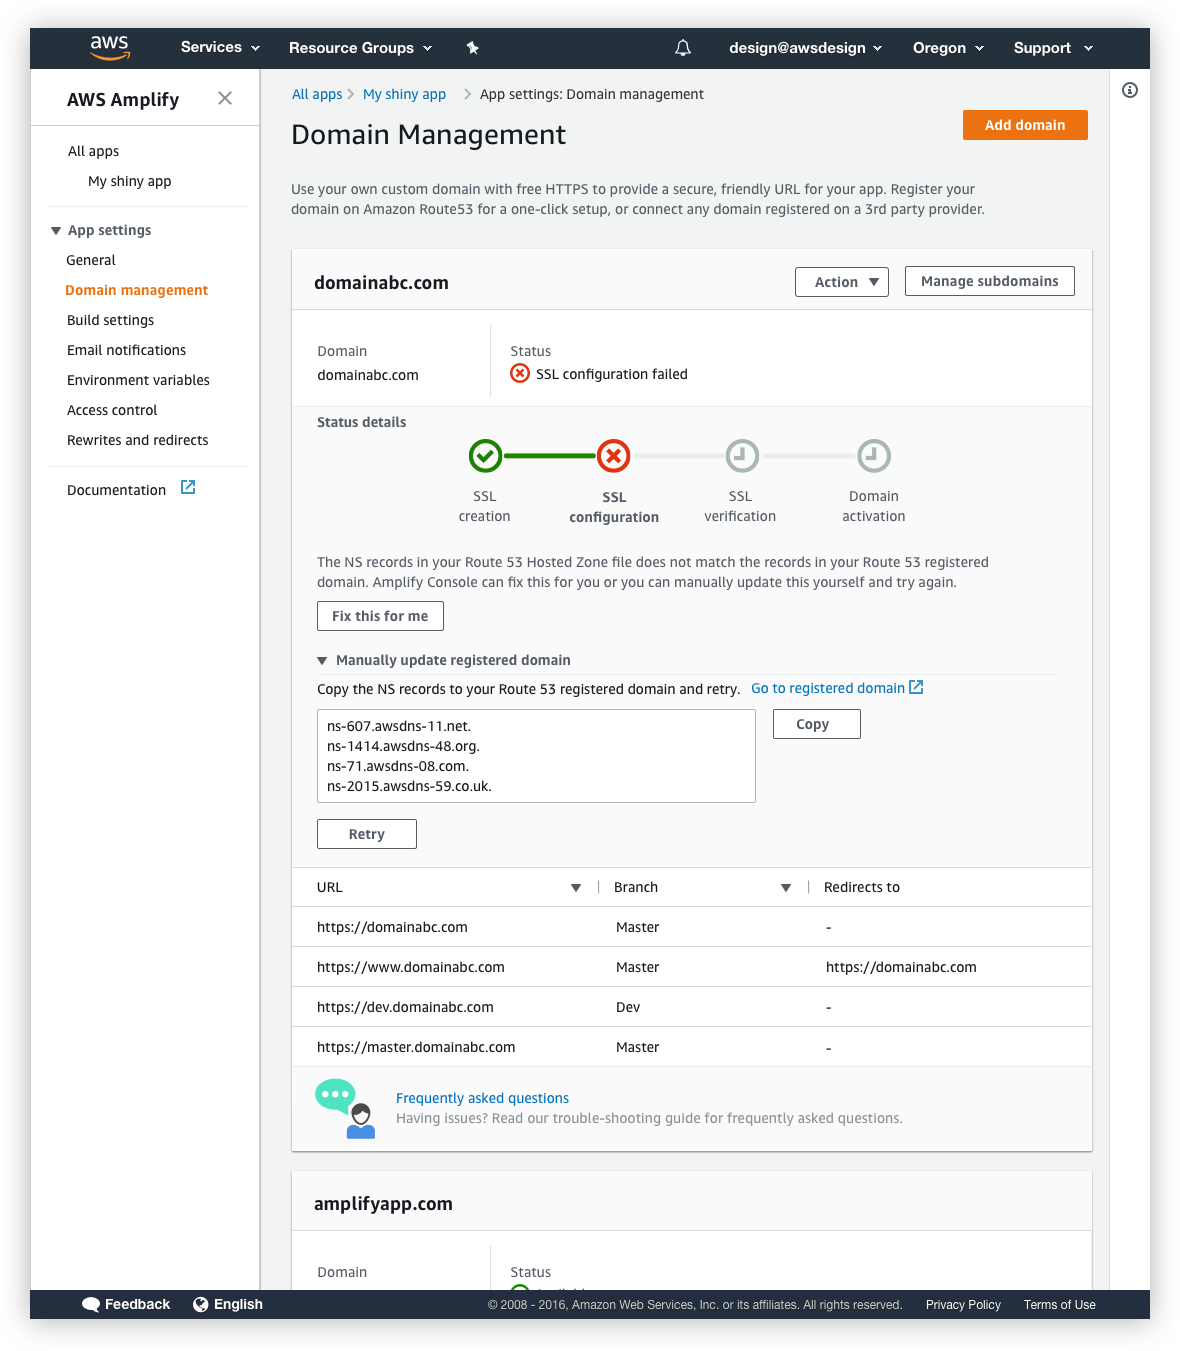Screen dimensions: 1180x1351
Task: Select the SSL creation green check step
Action: point(485,456)
